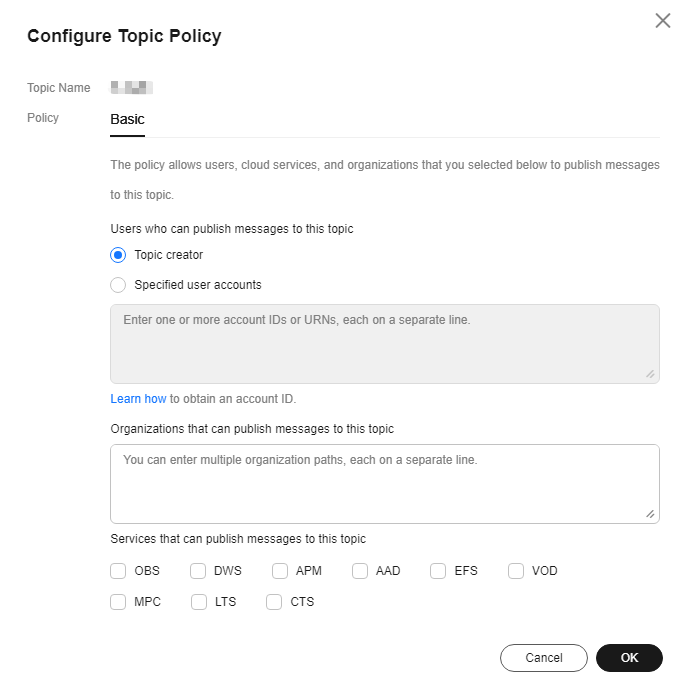Focus the organization paths text area
This screenshot has height=684, width=685.
[384, 484]
